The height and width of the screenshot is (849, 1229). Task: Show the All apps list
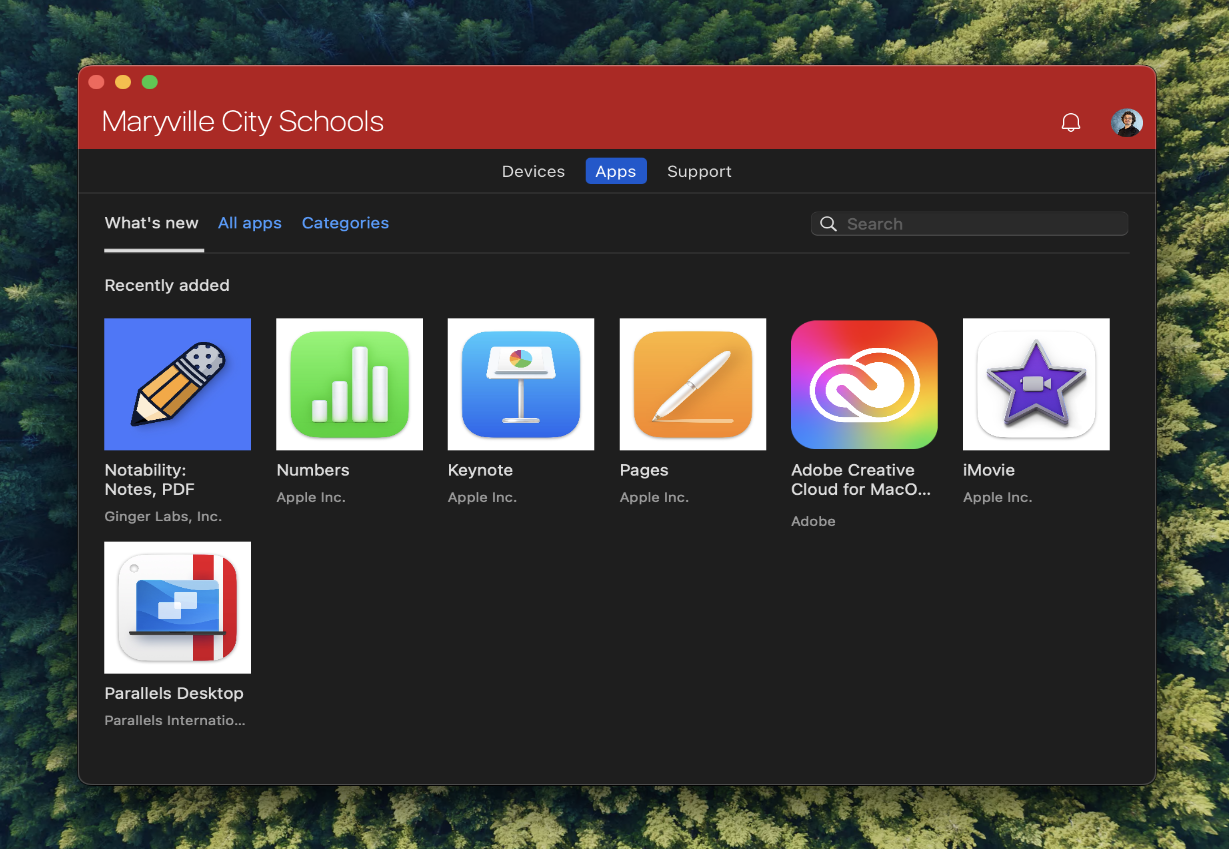[x=250, y=223]
